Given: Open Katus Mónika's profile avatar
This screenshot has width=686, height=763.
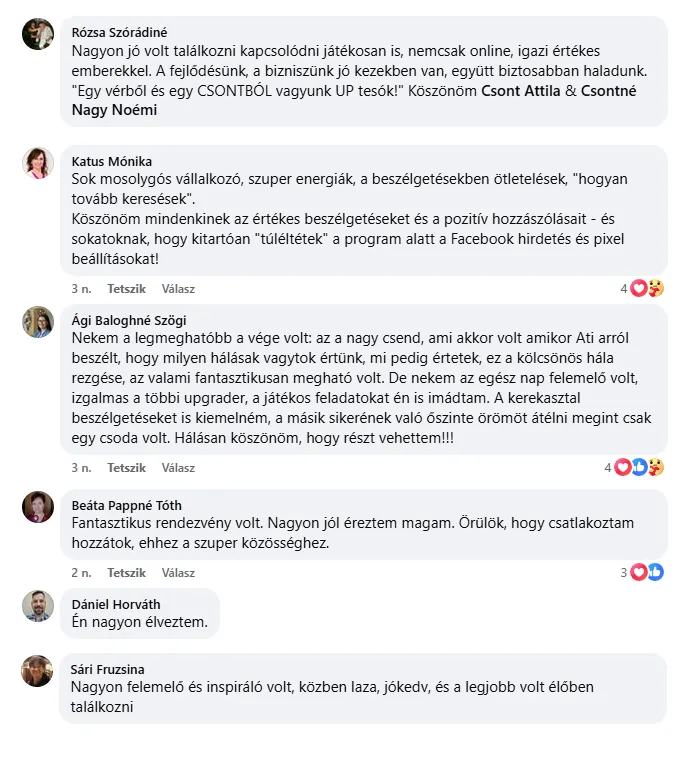Looking at the screenshot, I should click(37, 163).
